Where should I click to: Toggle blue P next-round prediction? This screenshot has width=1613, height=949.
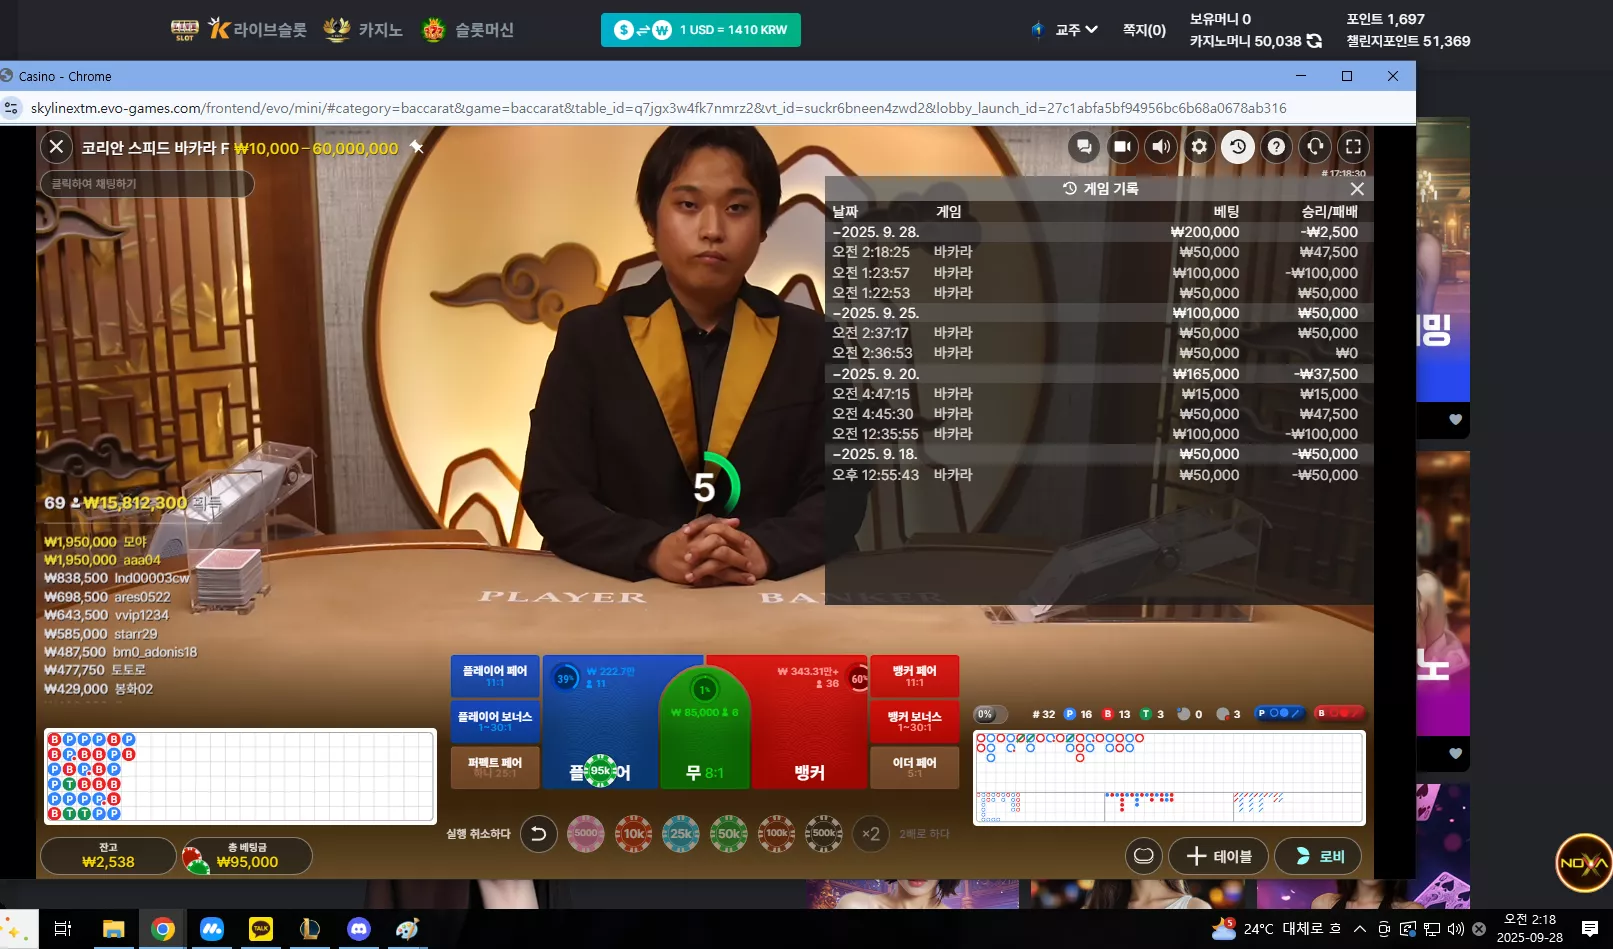coord(1280,713)
